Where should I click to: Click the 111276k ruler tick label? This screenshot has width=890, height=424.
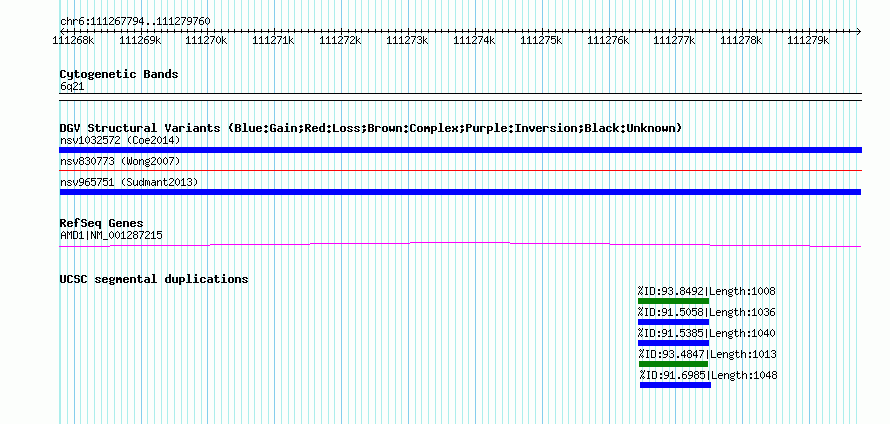608,40
